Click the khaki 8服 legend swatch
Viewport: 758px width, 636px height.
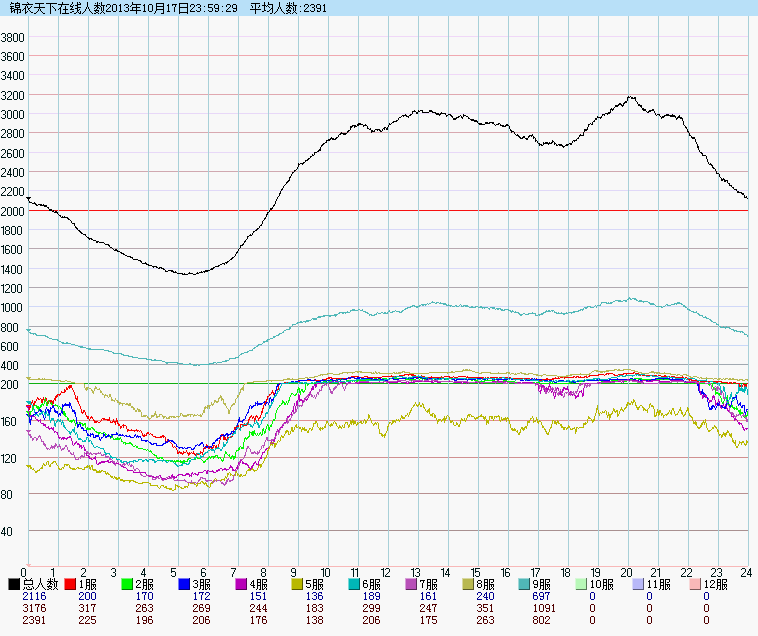tap(470, 583)
